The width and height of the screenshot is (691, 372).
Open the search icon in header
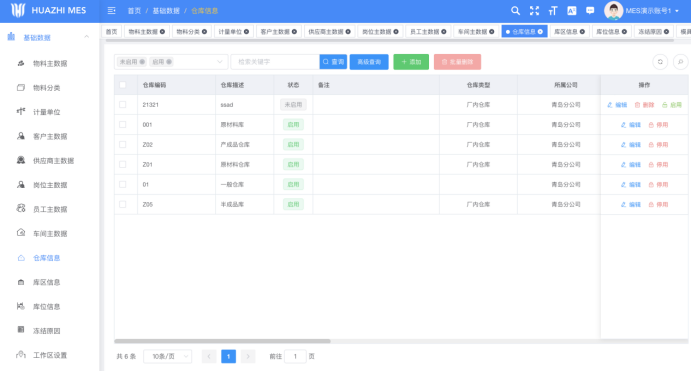click(x=515, y=11)
